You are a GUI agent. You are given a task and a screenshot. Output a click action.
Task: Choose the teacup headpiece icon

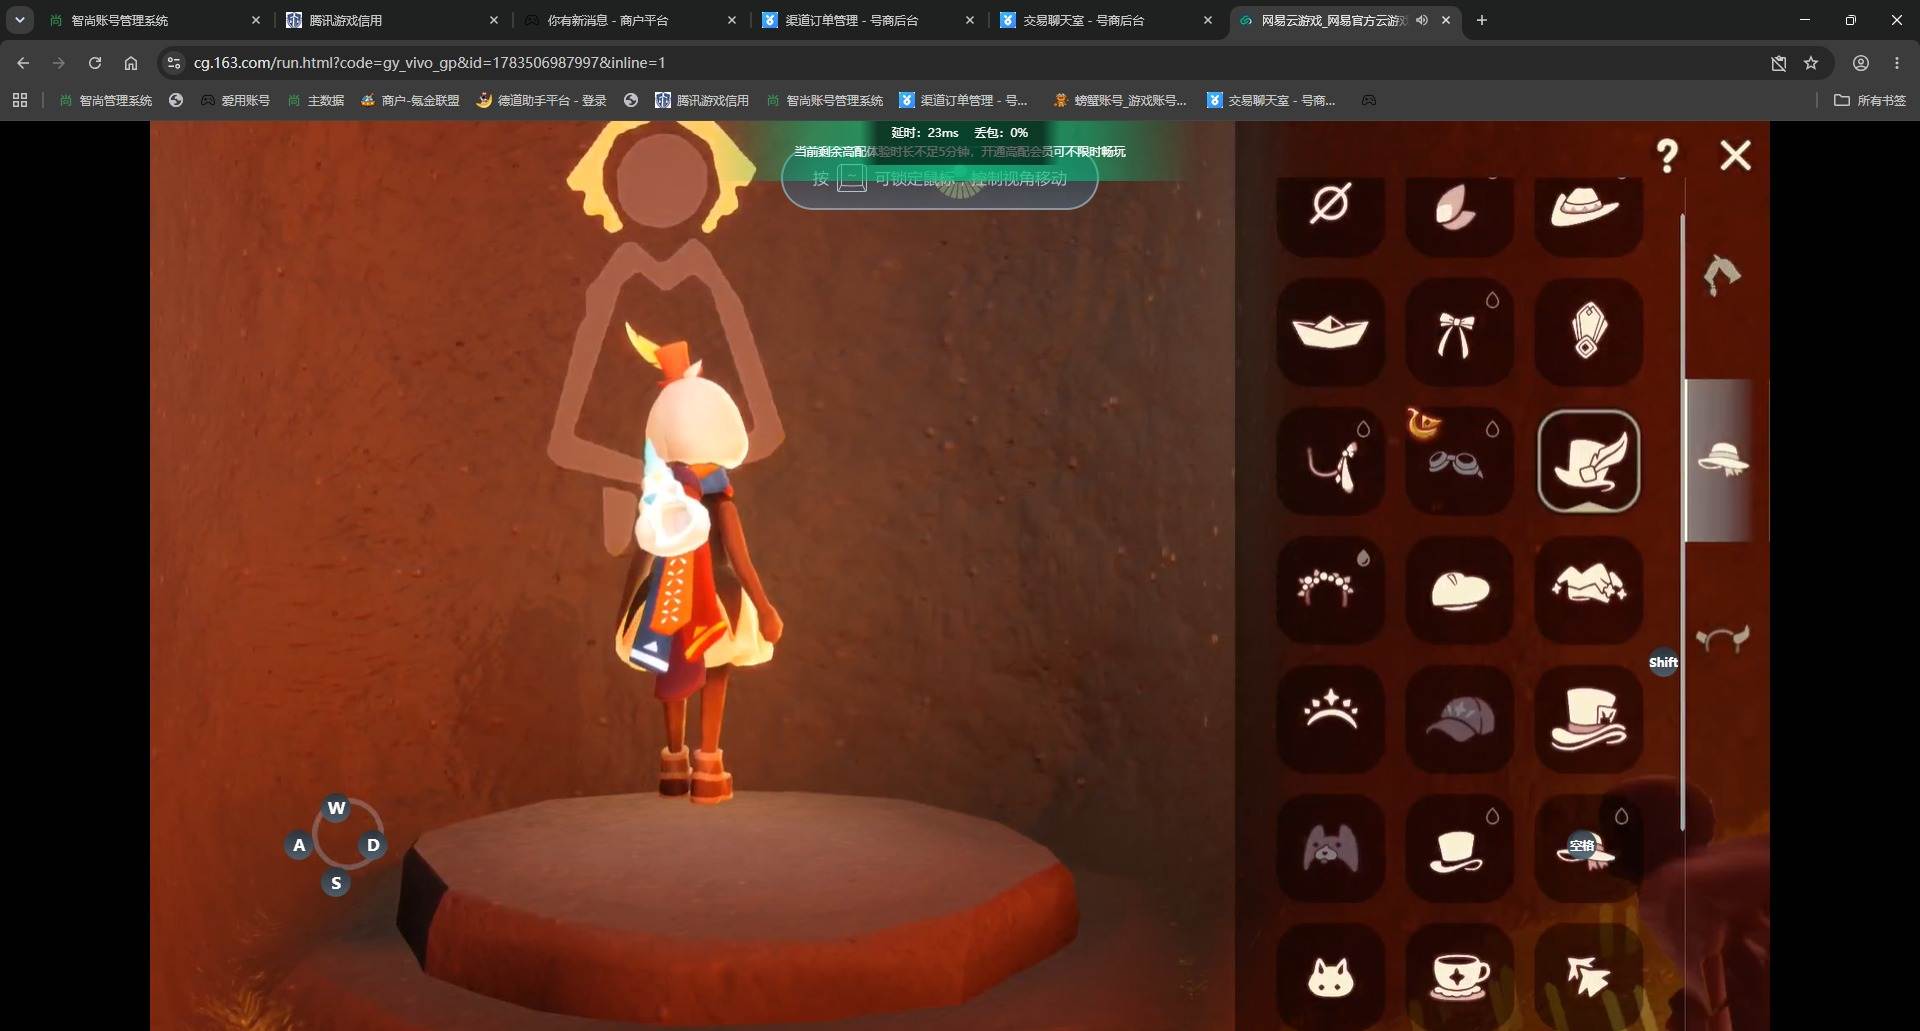click(1458, 975)
